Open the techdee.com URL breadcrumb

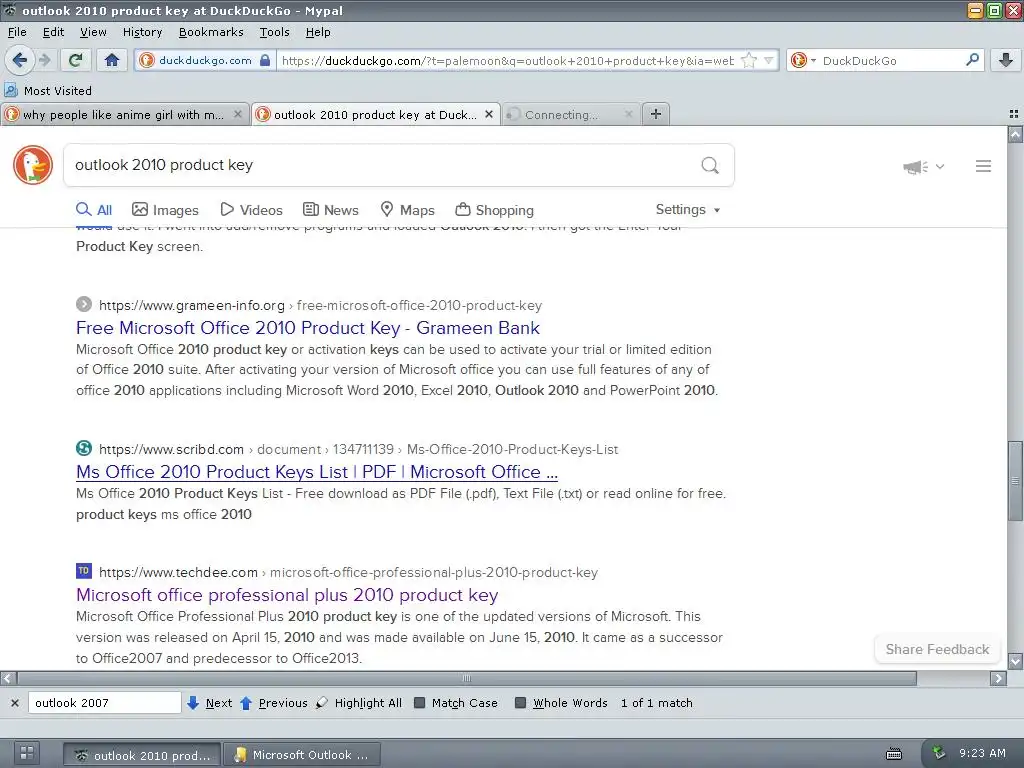(x=348, y=573)
